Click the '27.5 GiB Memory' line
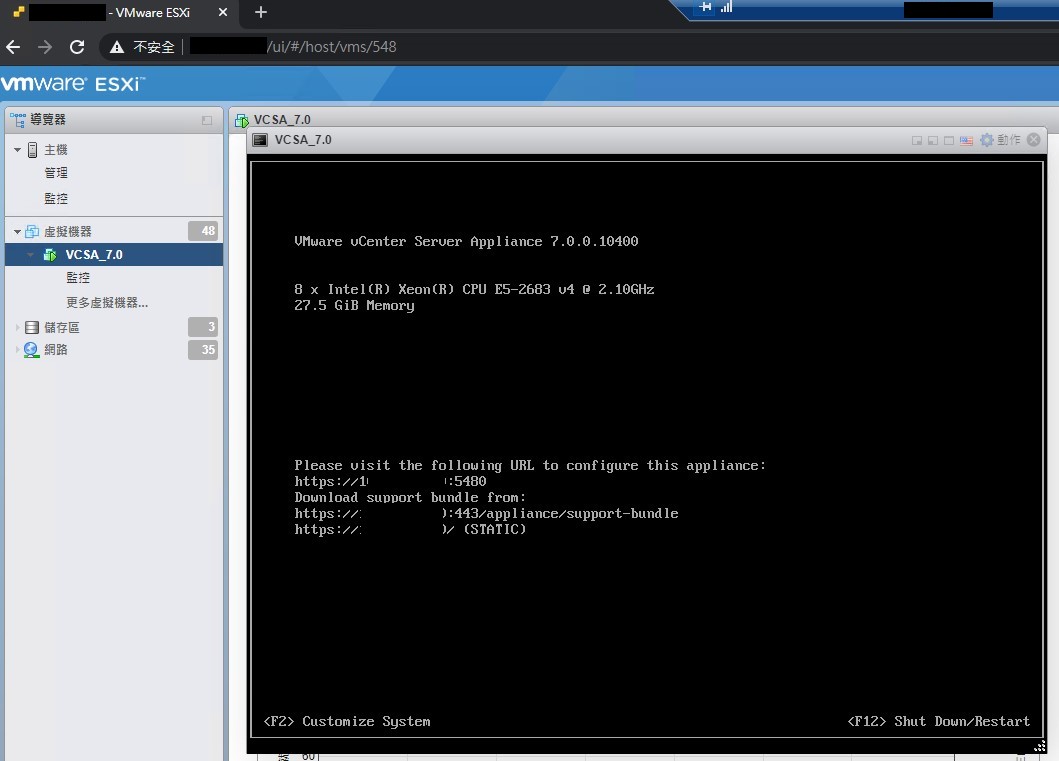1059x761 pixels. pos(354,305)
